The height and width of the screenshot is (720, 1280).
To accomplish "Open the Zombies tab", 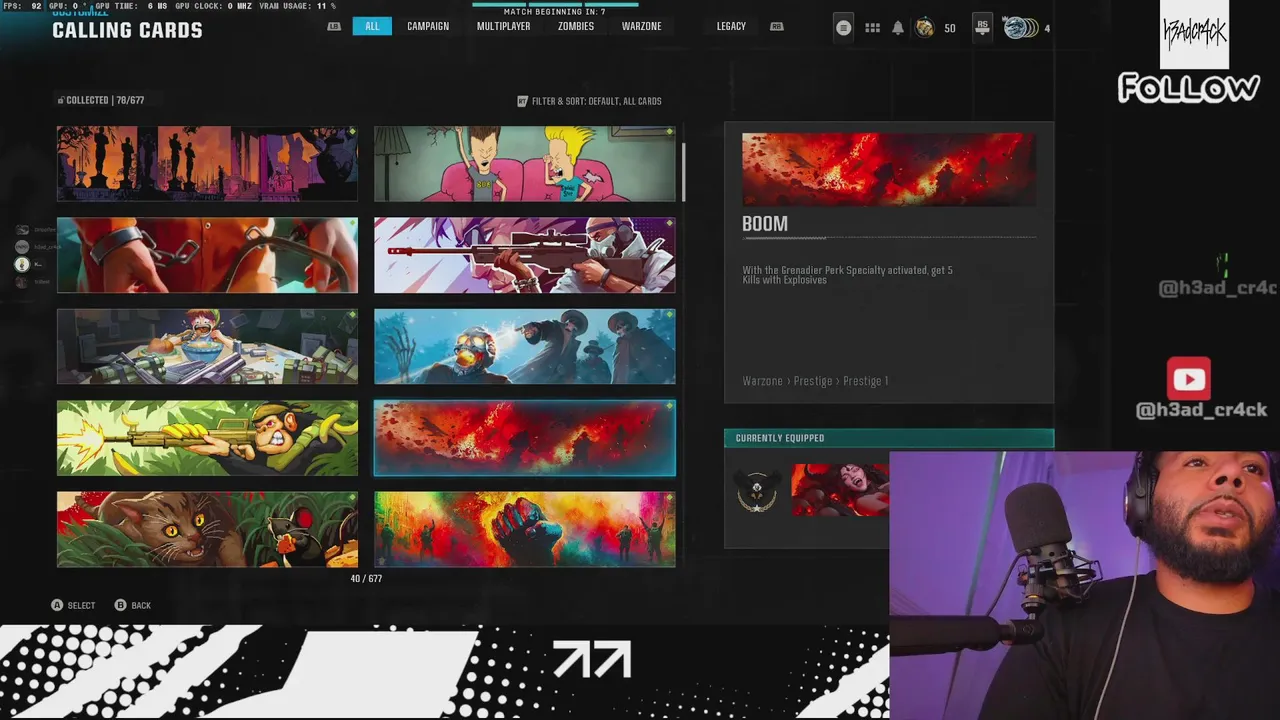I will tap(576, 26).
